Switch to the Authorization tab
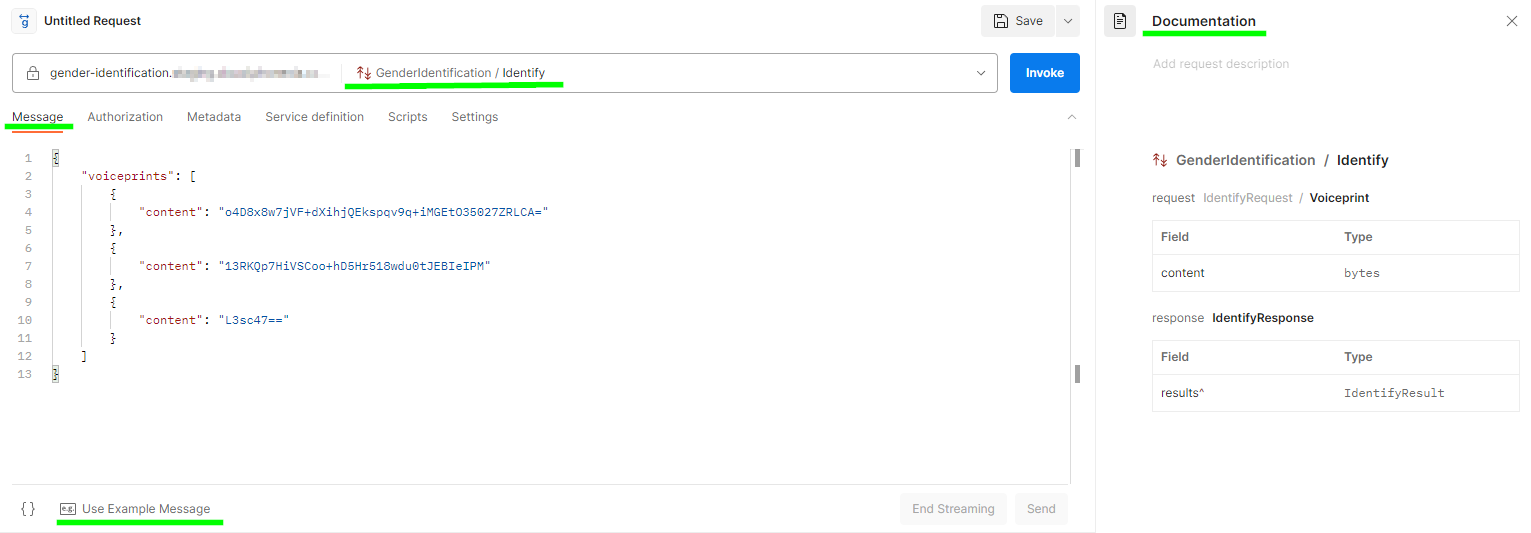 click(125, 117)
